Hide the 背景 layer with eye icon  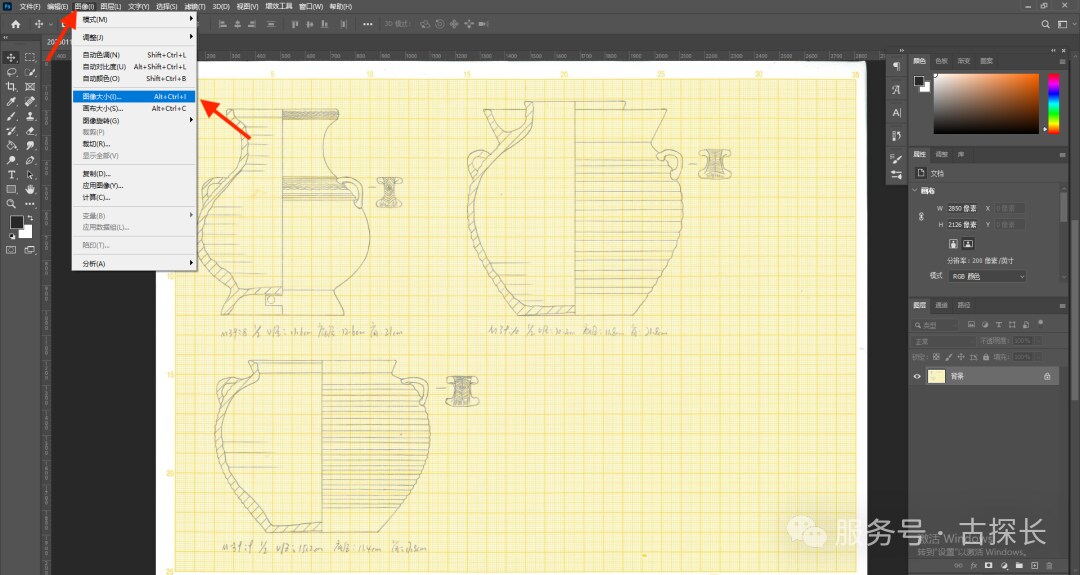pos(918,376)
